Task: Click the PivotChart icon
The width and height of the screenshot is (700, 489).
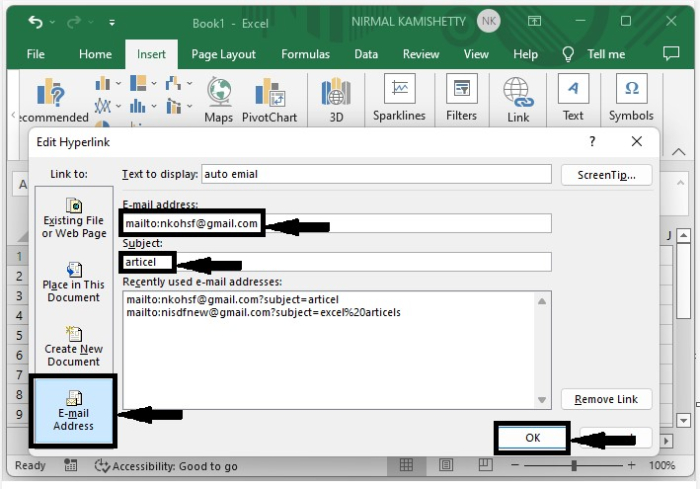Action: (269, 92)
